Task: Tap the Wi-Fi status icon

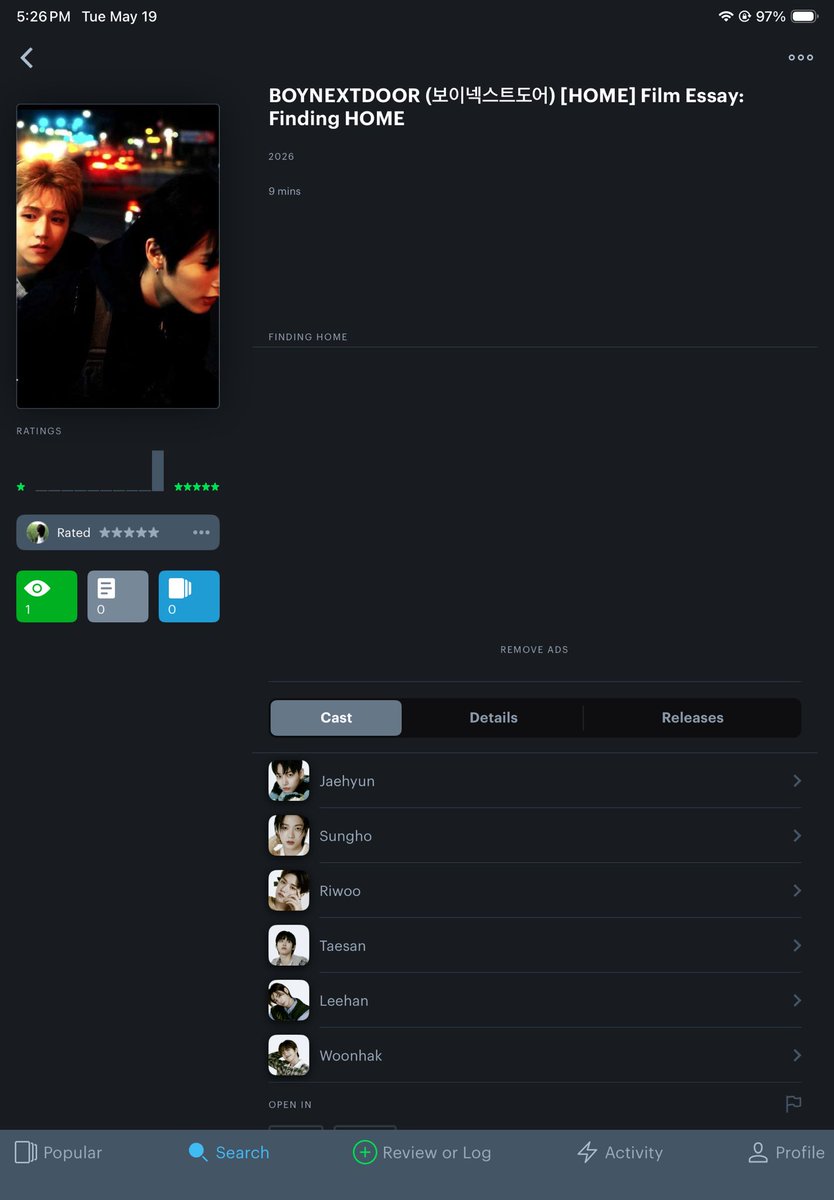Action: pos(726,17)
